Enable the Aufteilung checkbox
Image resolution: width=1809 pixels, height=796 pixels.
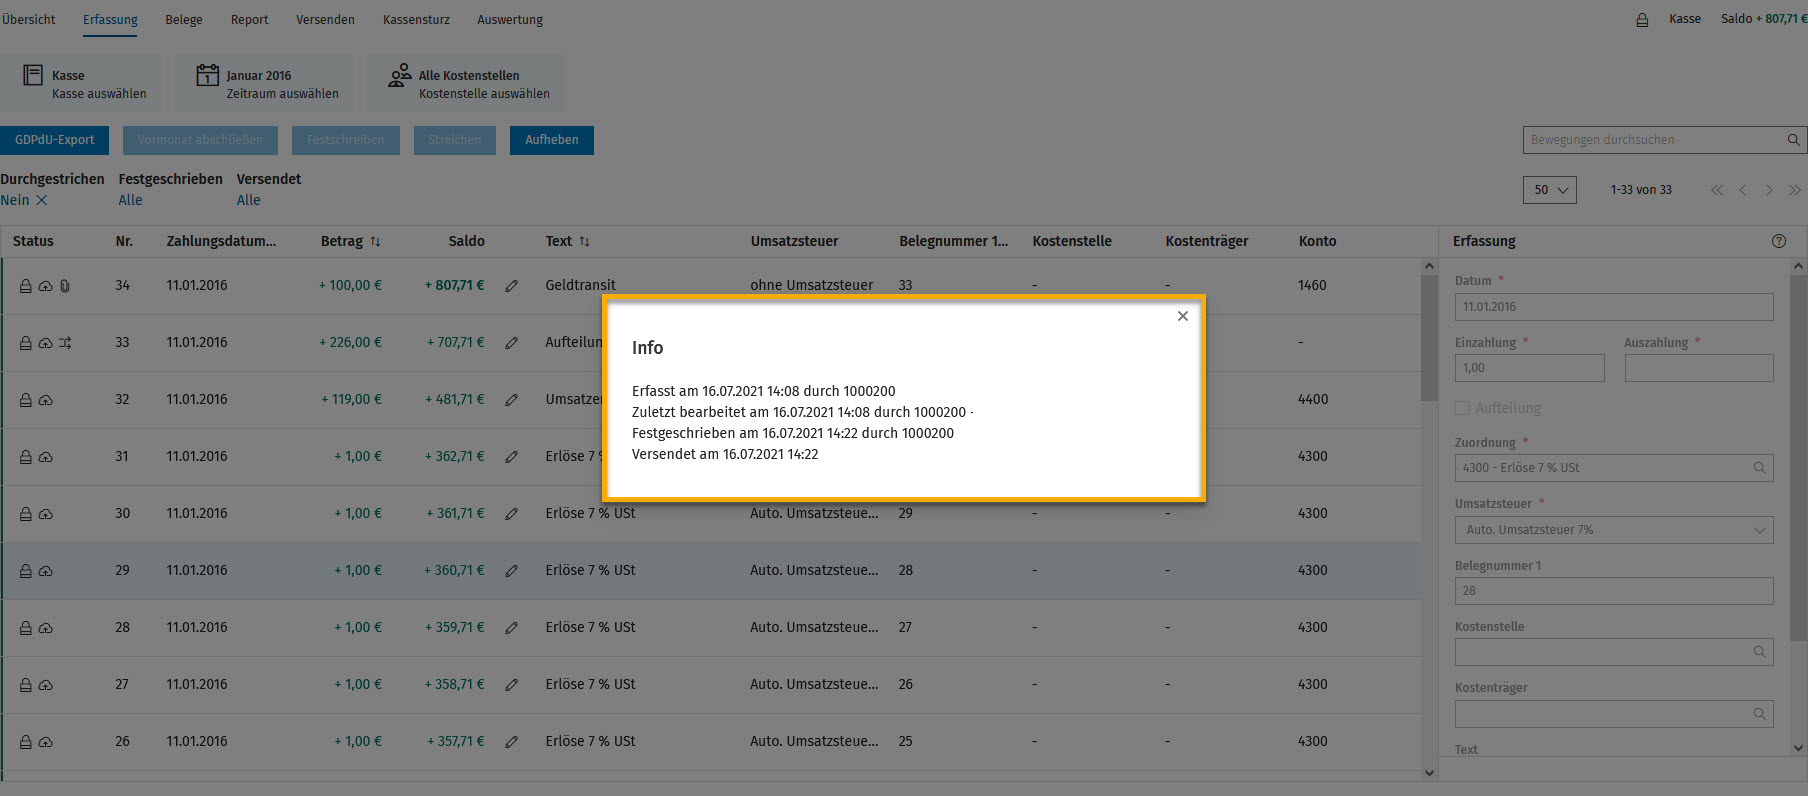click(1462, 408)
